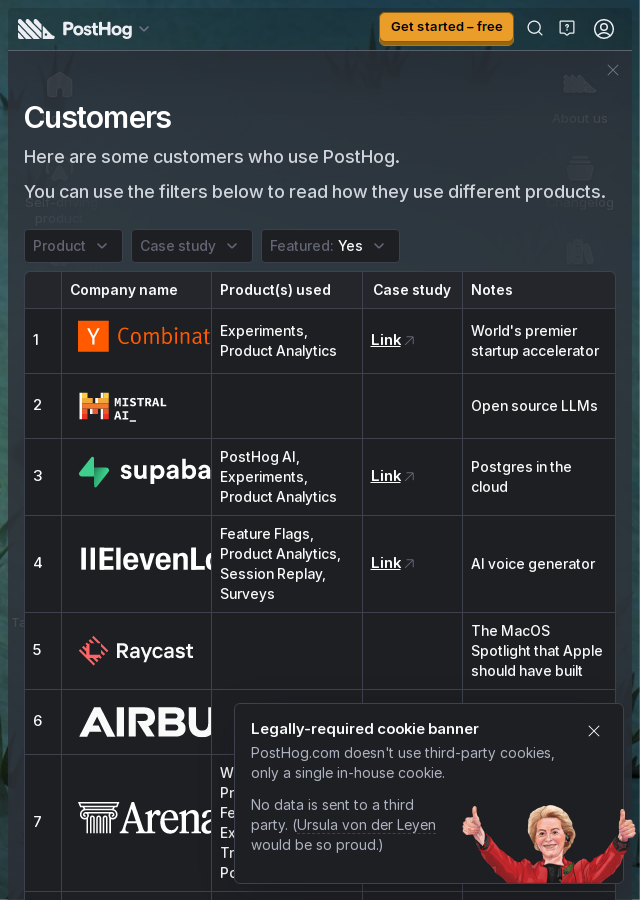Click the "World's premier startup accelerator" note

(x=535, y=341)
